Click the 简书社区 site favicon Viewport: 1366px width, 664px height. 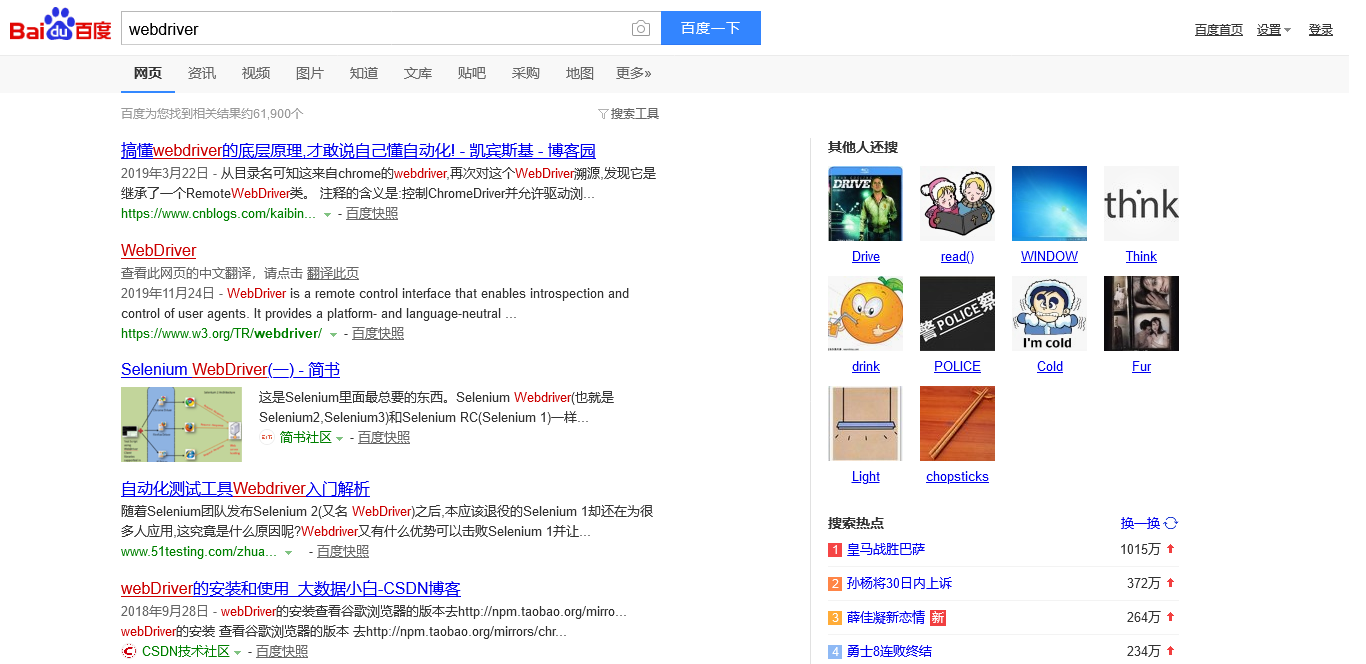(267, 438)
